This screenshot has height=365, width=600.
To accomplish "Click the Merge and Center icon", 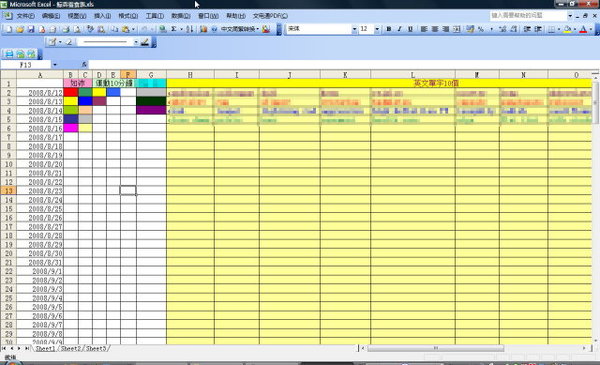I will click(457, 29).
